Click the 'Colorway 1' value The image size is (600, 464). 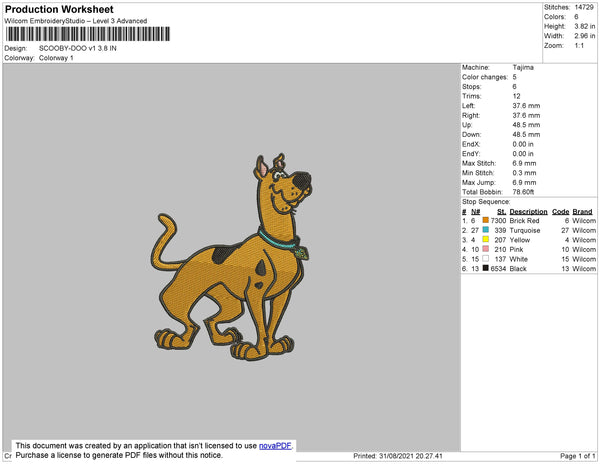tap(56, 58)
